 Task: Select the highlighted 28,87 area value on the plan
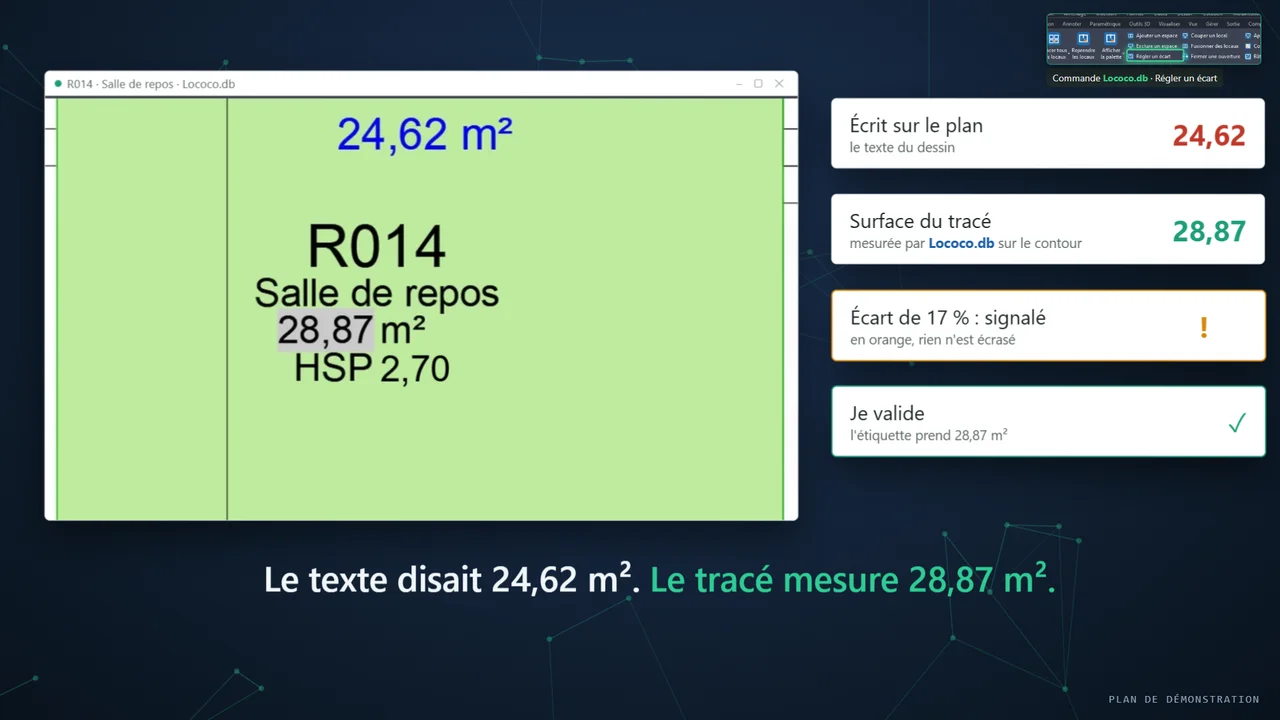(325, 330)
